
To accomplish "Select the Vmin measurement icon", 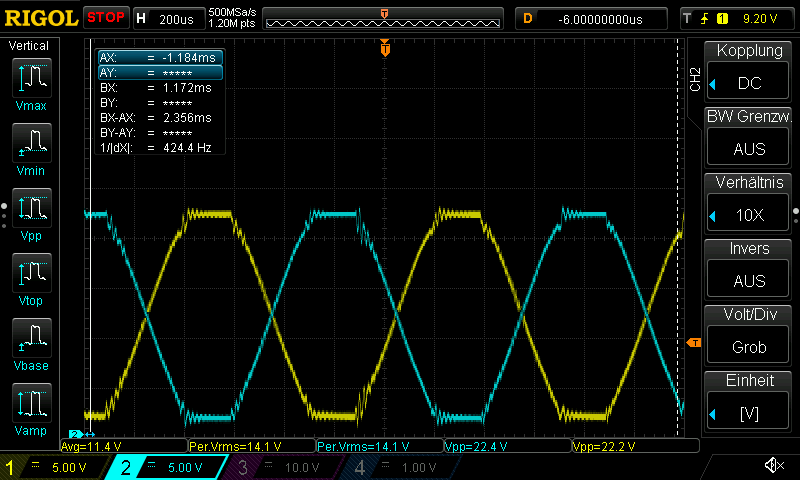I will coord(30,145).
